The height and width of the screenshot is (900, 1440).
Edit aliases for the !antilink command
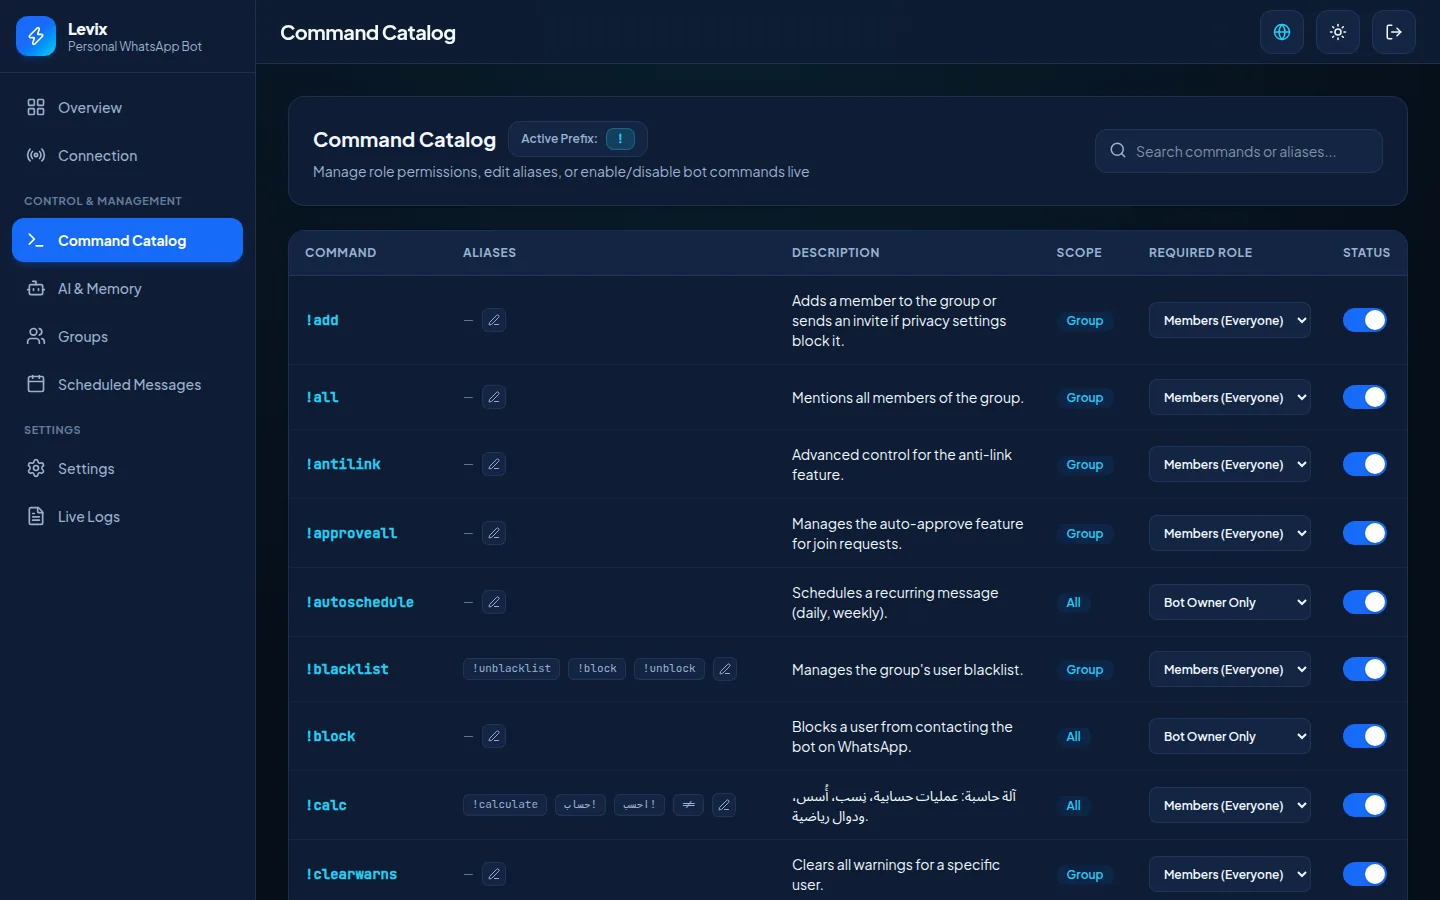[x=494, y=464]
